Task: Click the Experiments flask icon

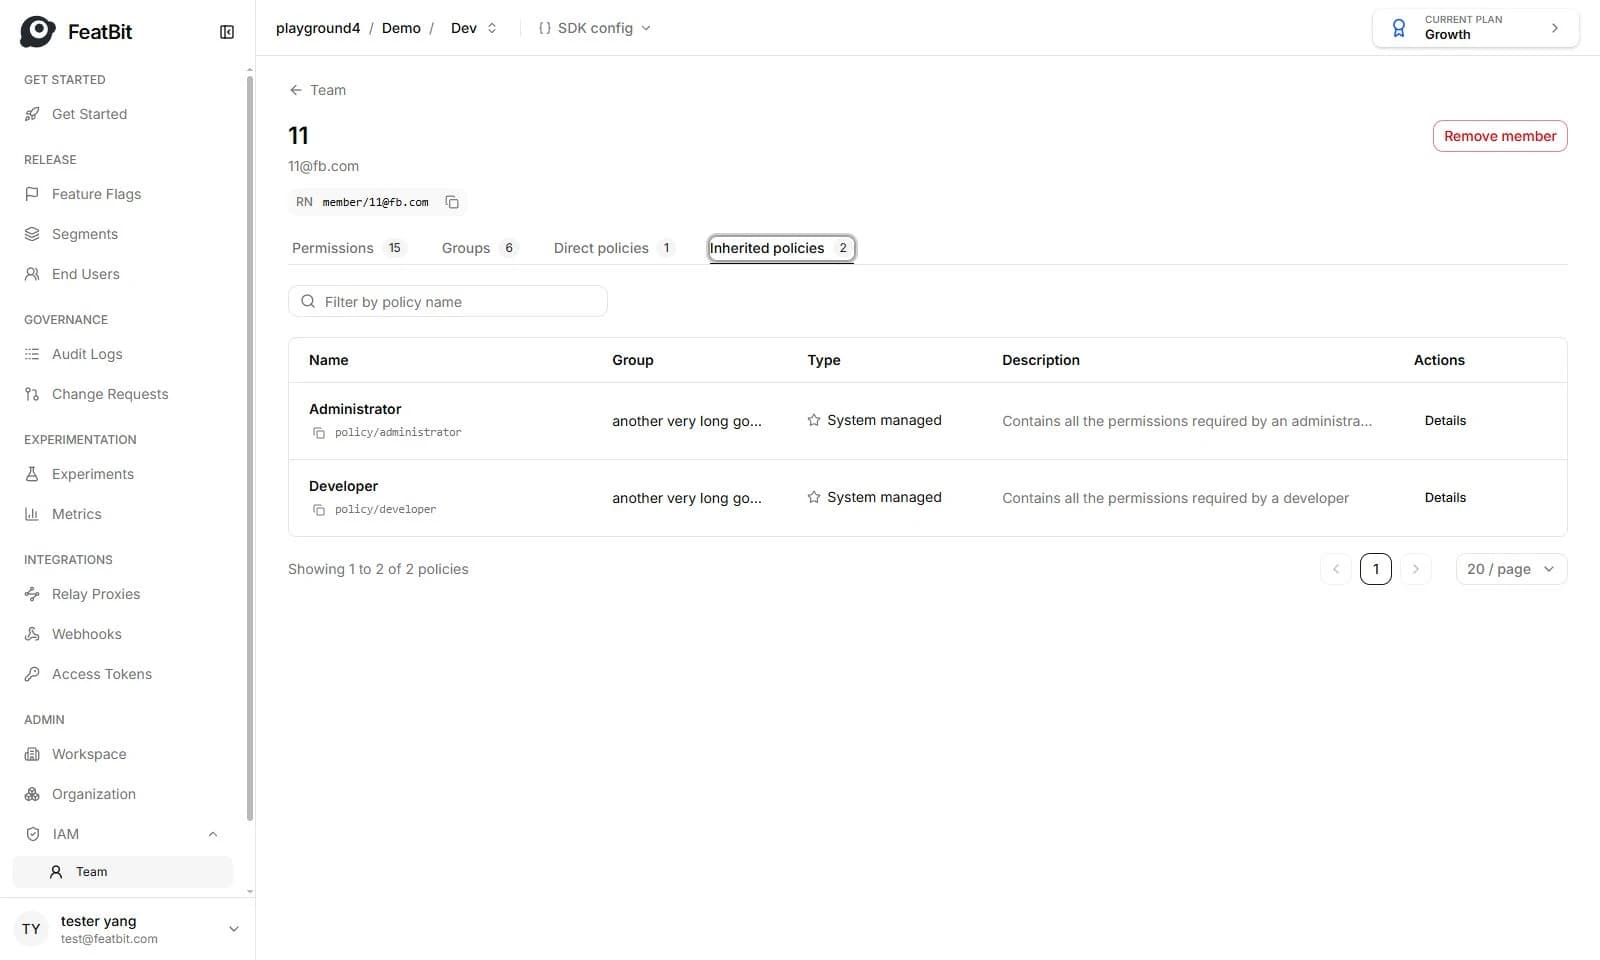Action: (x=32, y=474)
